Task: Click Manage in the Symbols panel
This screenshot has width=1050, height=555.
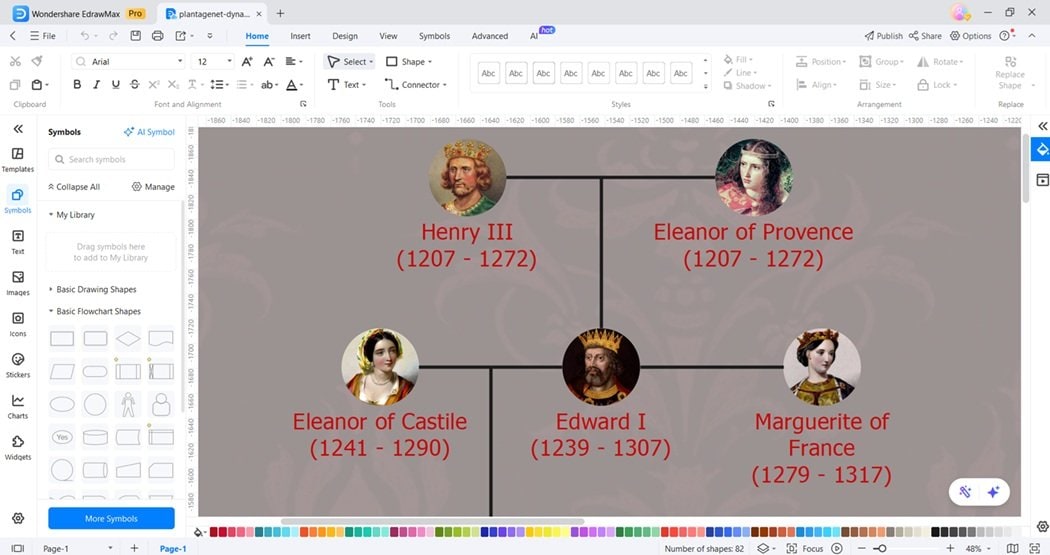Action: [x=153, y=187]
